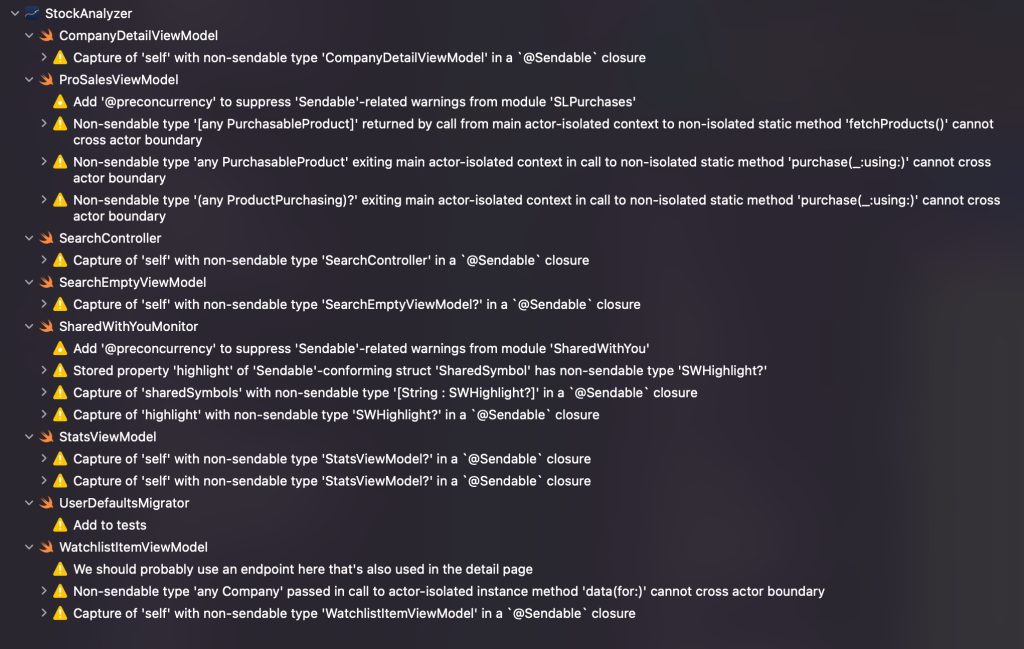The image size is (1024, 649).
Task: Click the Swift icon beside SharedWithYouMonitor
Action: [46, 326]
